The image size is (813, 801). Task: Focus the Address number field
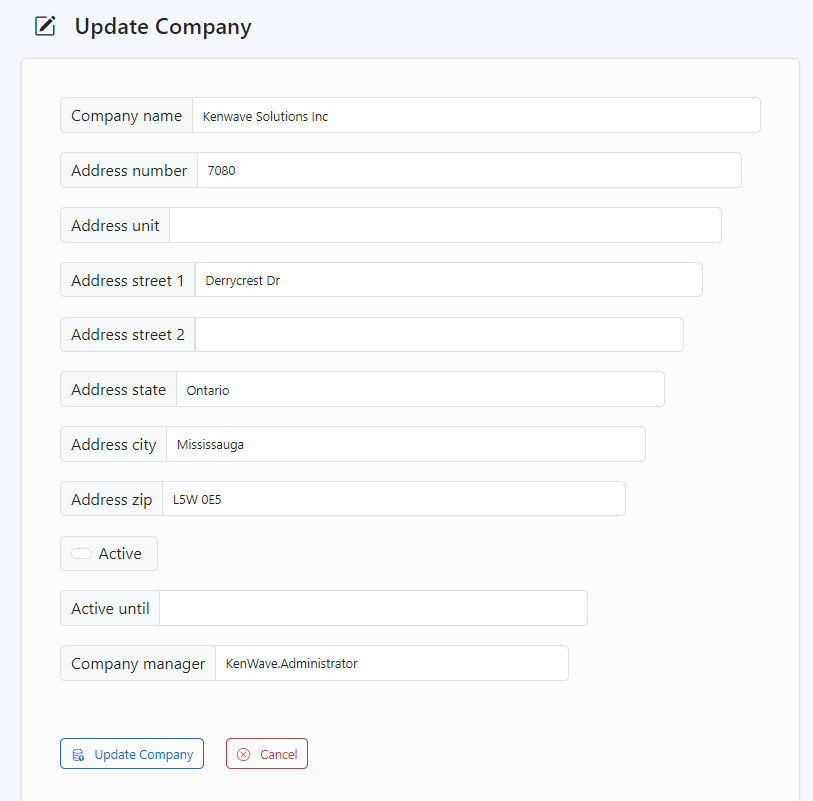point(469,170)
